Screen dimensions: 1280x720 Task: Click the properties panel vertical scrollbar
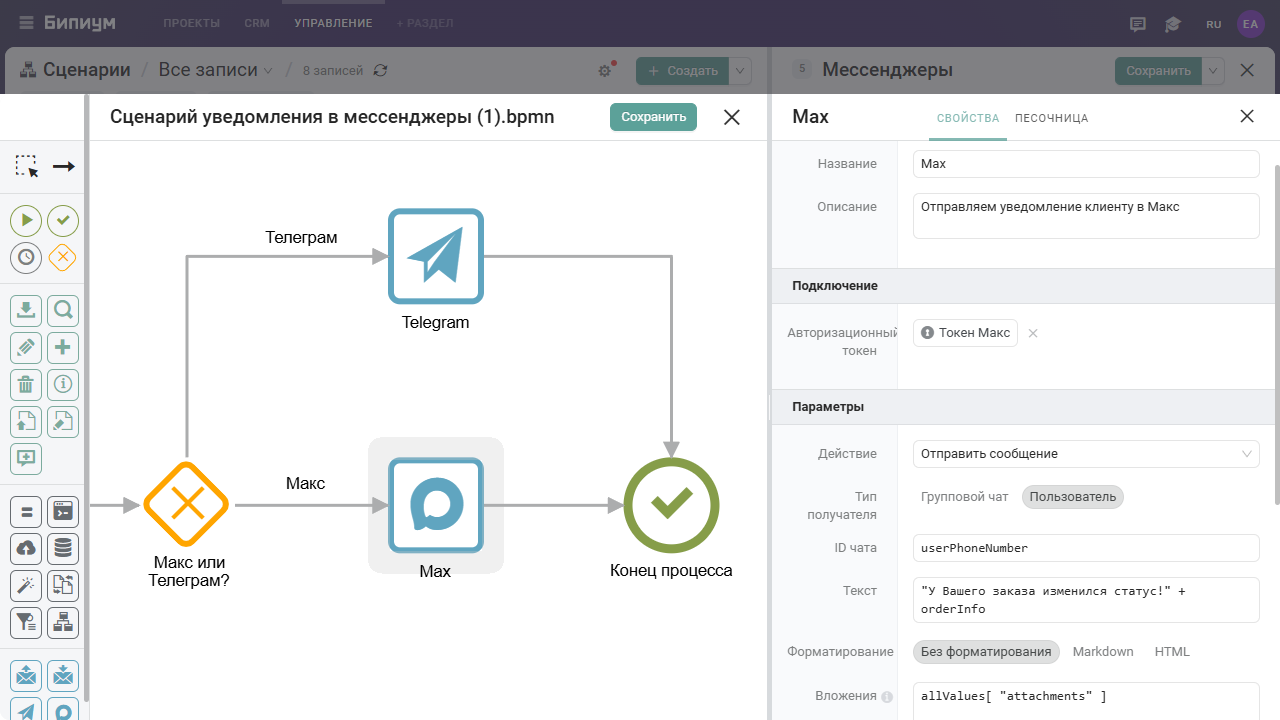coord(1276,335)
